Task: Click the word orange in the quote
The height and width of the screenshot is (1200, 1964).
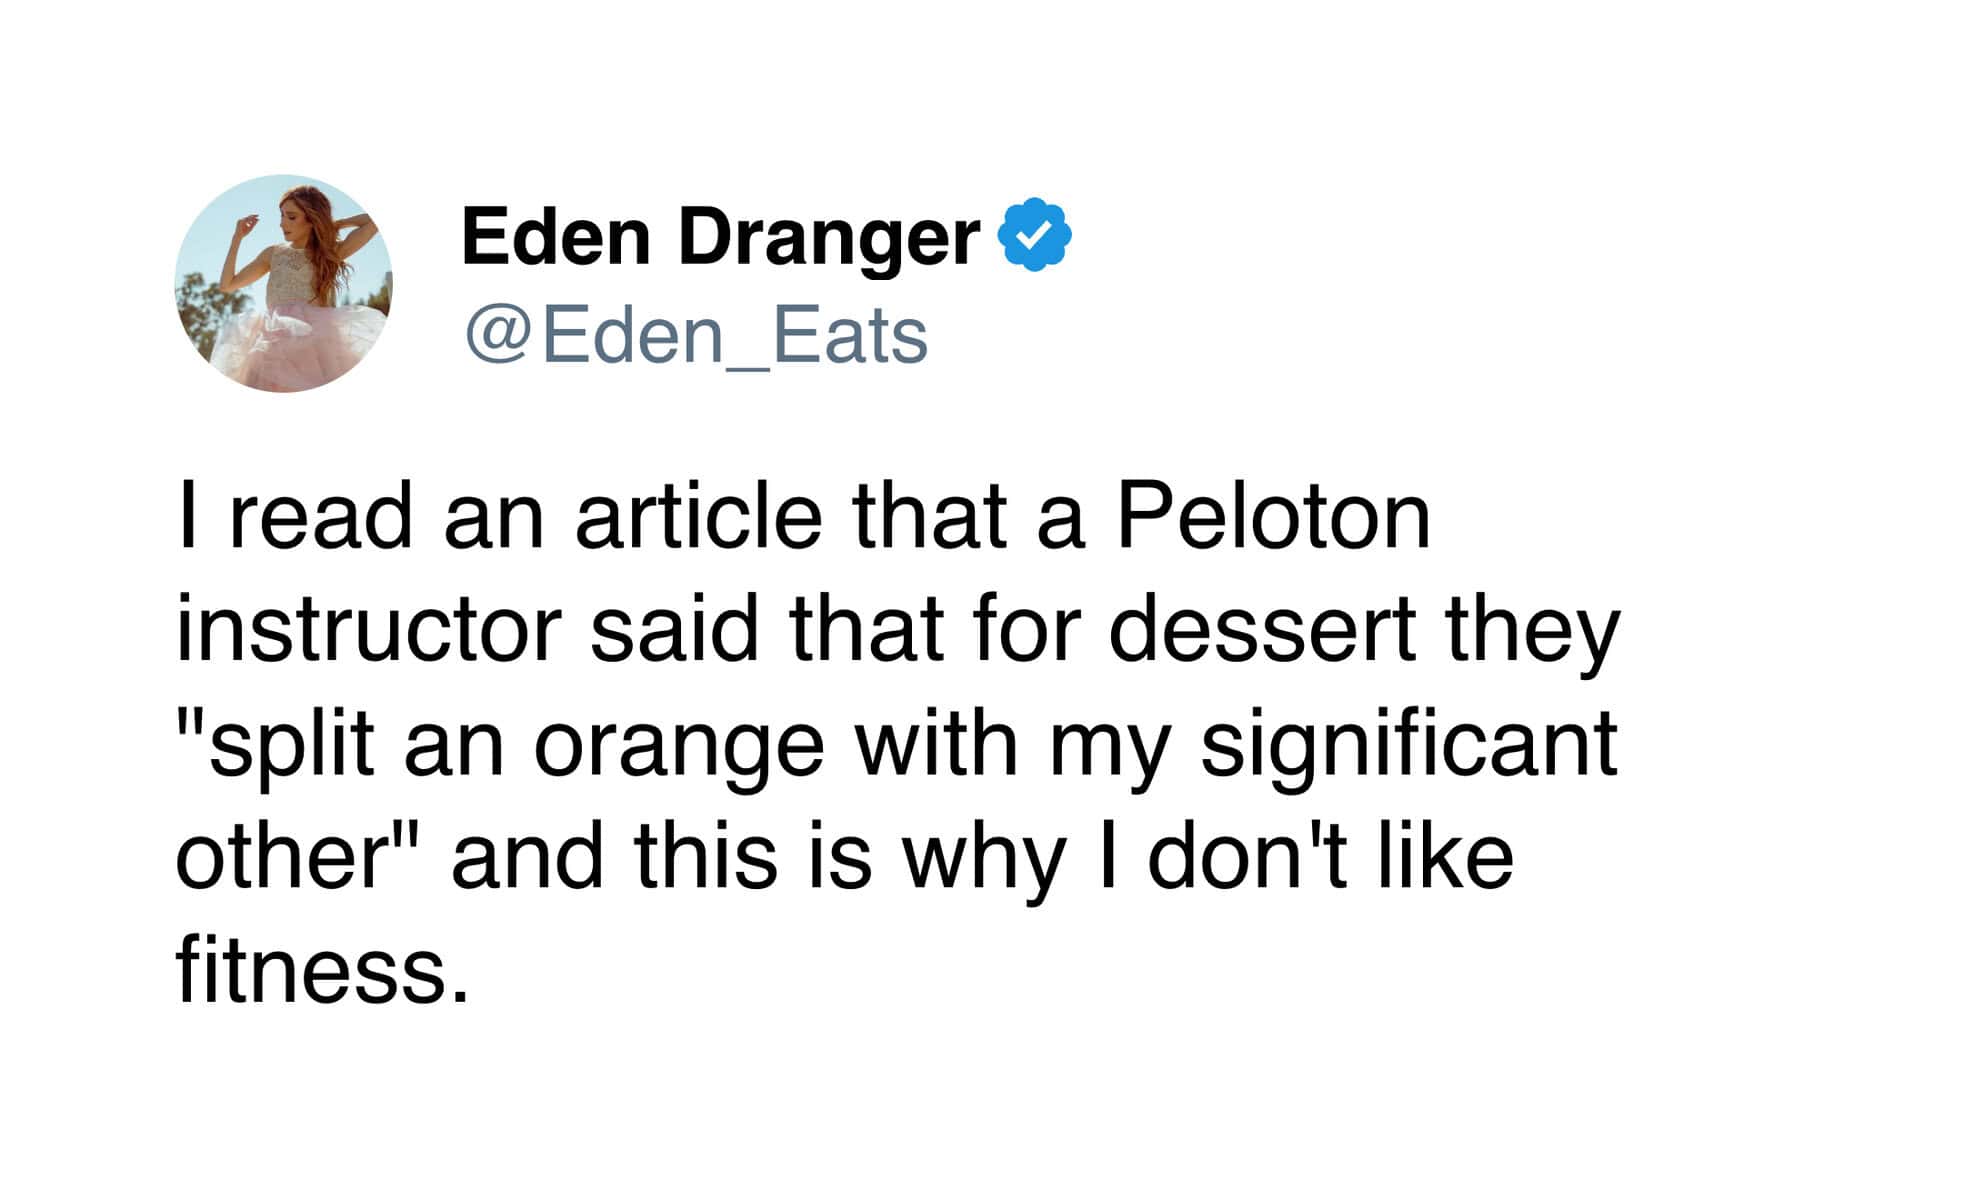Action: click(679, 745)
